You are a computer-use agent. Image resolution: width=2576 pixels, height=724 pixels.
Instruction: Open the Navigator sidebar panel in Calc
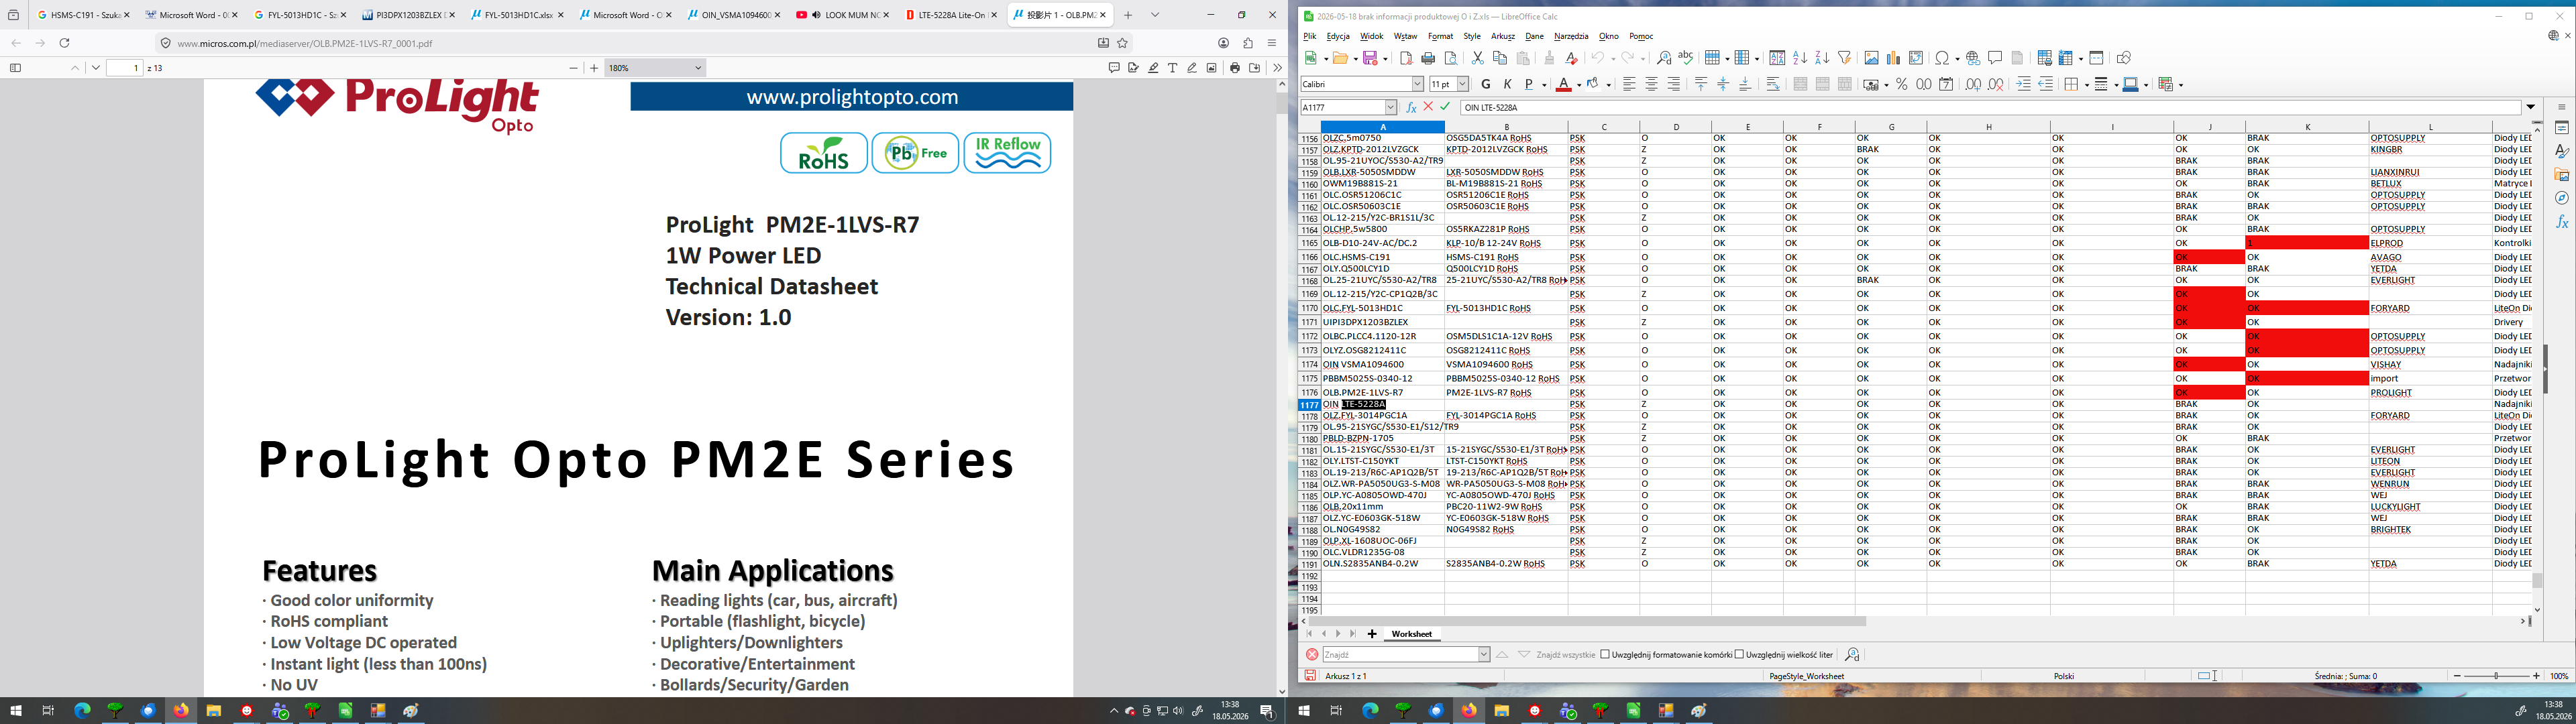(x=2561, y=198)
